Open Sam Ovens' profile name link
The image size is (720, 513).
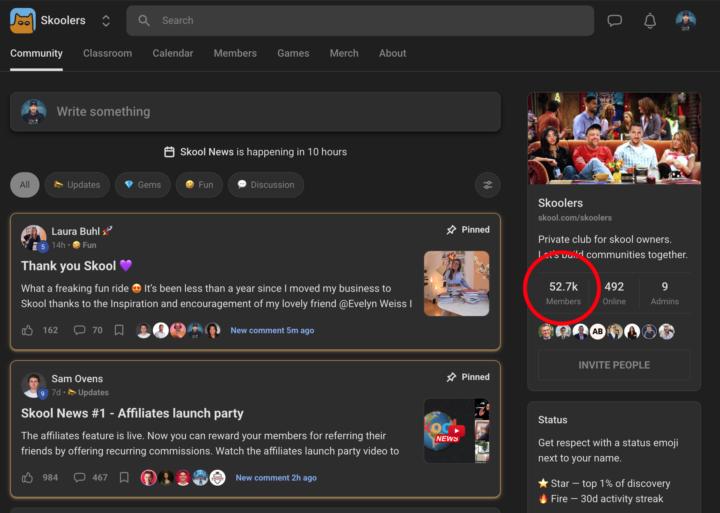click(x=77, y=378)
